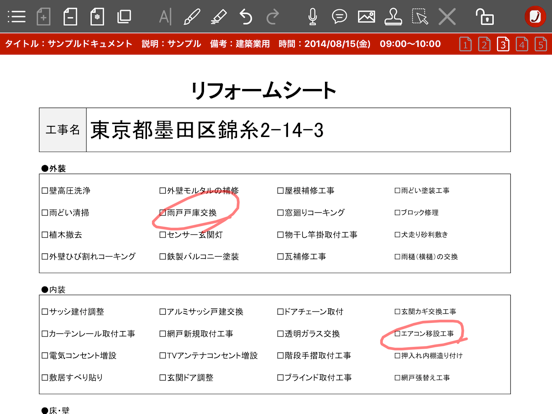Check the 外壁ひび割れコーキング checkbox
The height and width of the screenshot is (414, 552).
pyautogui.click(x=45, y=257)
